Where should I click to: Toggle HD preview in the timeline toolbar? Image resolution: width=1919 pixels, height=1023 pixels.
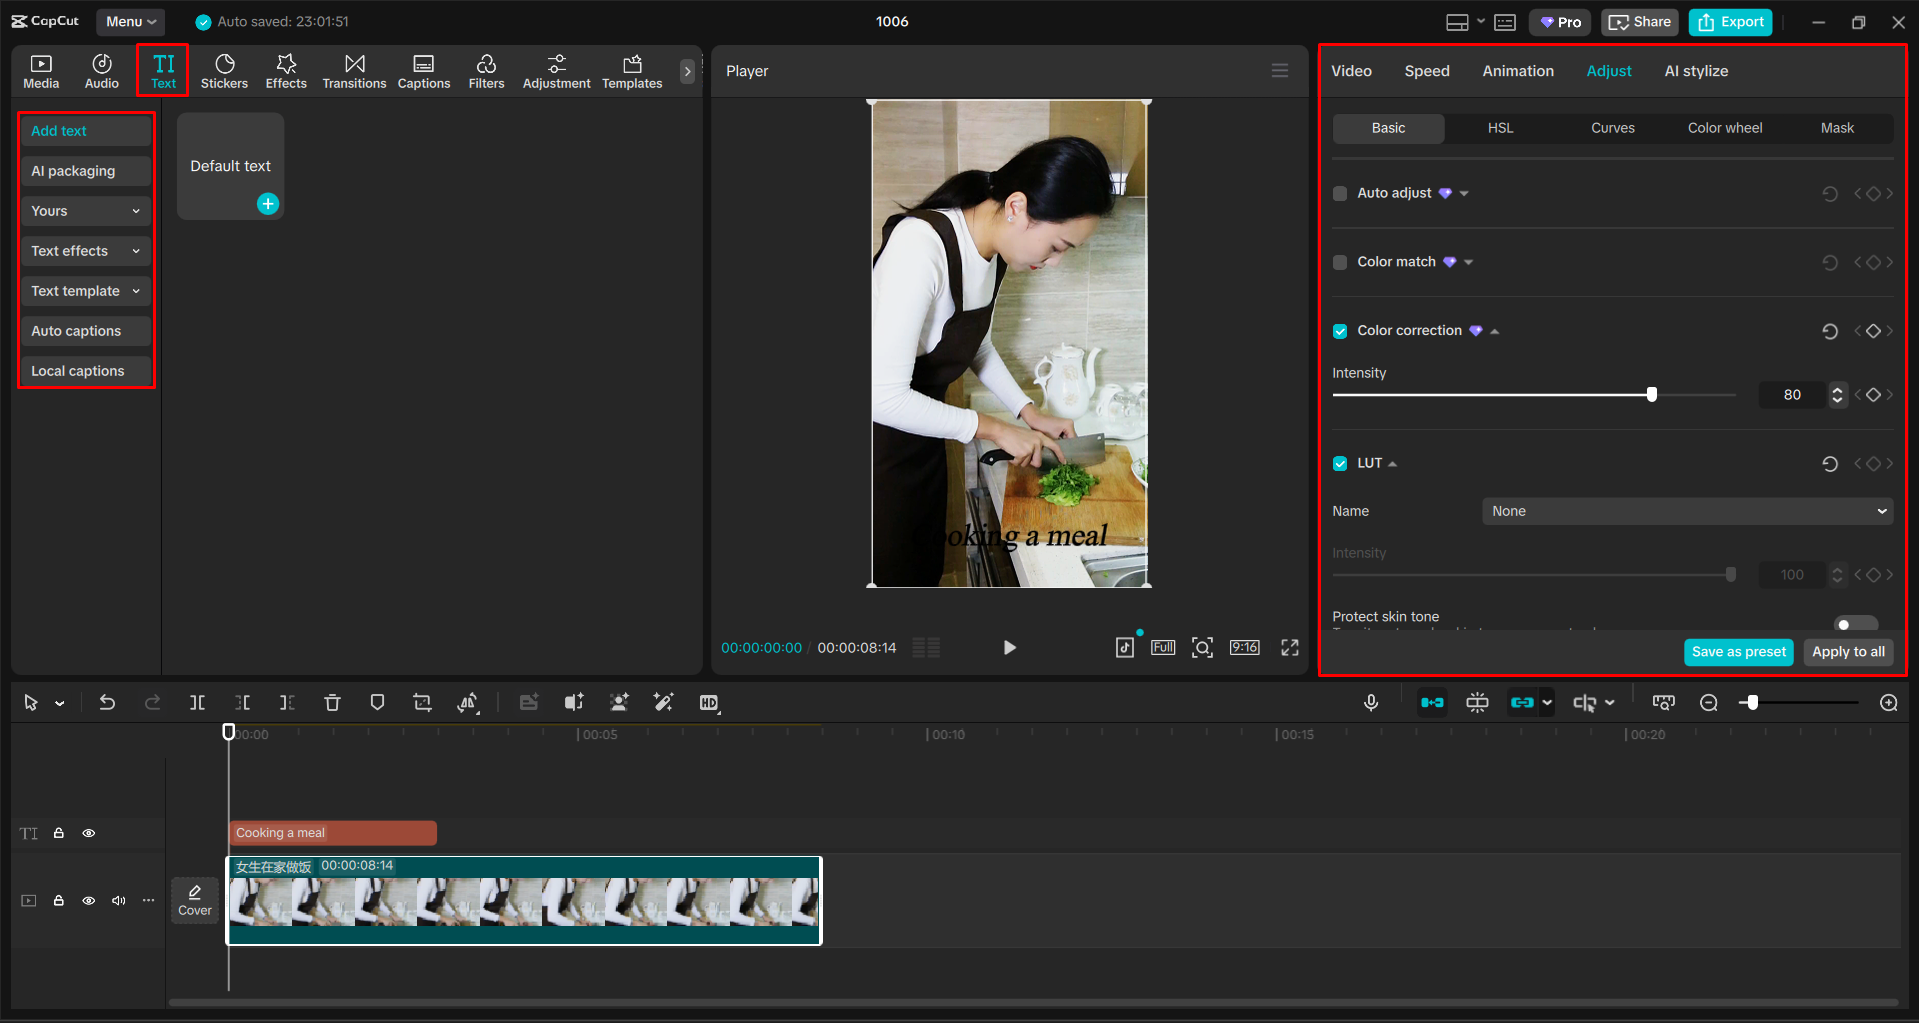coord(709,702)
